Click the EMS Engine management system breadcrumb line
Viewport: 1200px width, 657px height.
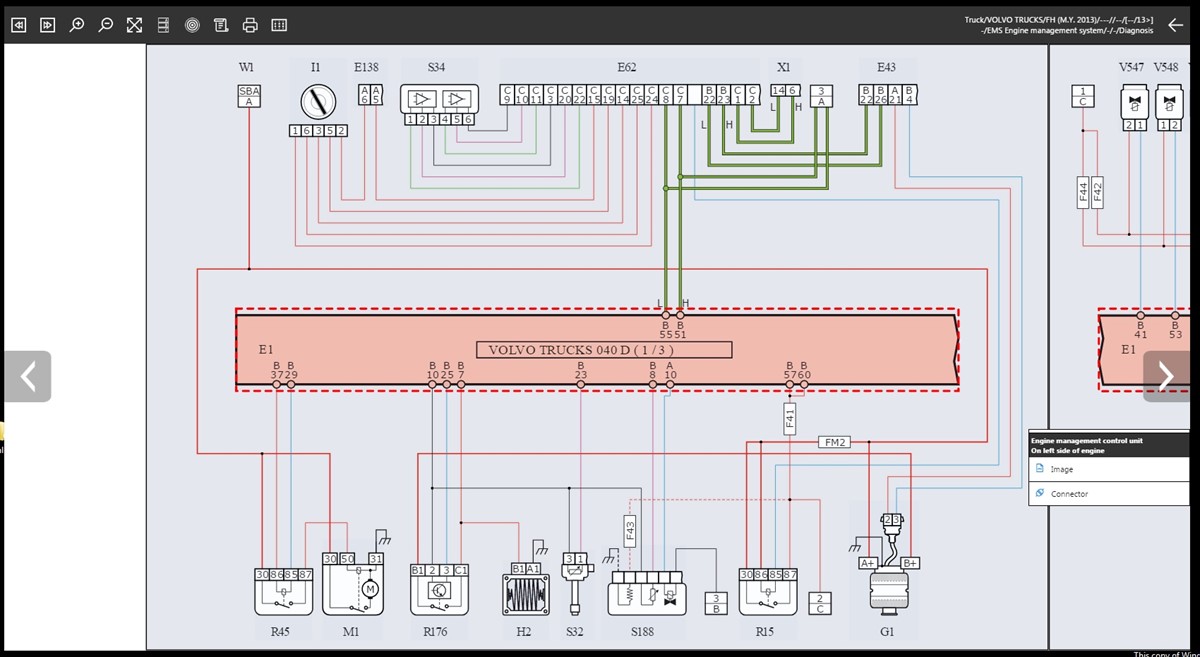tap(1069, 30)
